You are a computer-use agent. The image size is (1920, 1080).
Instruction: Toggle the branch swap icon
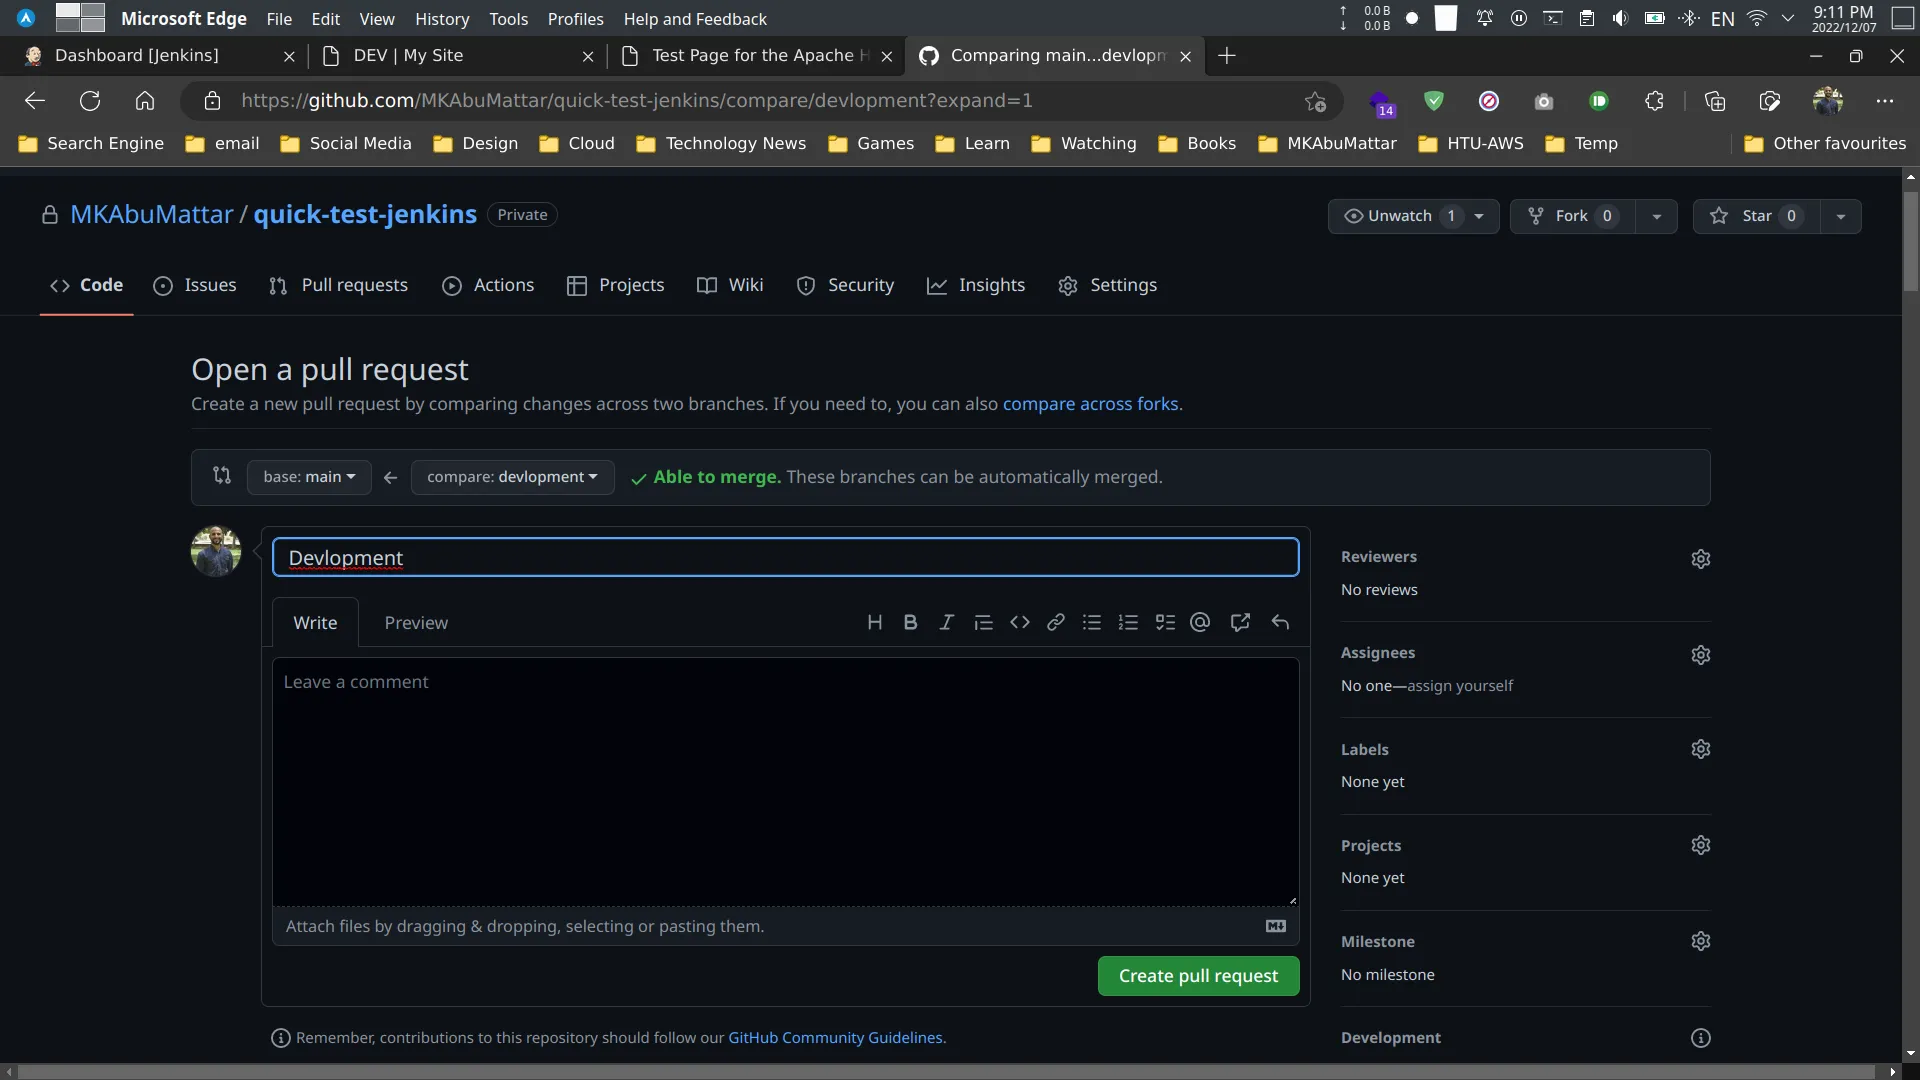pyautogui.click(x=220, y=476)
